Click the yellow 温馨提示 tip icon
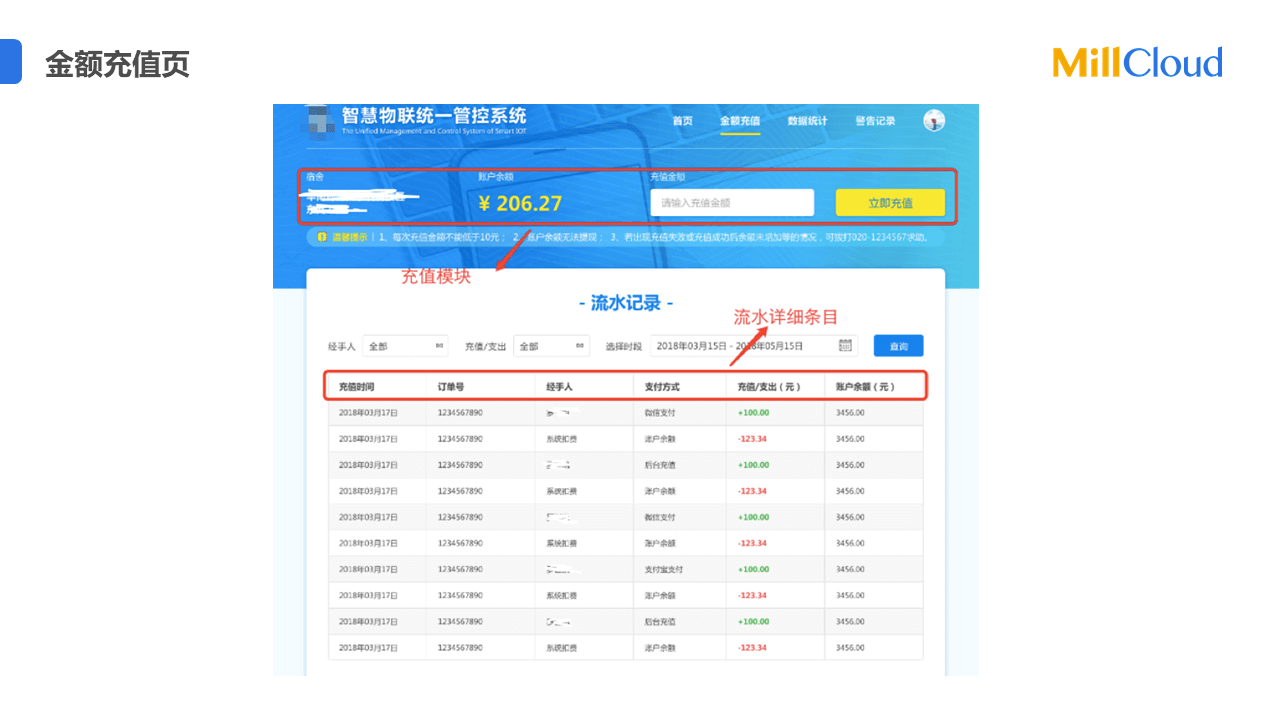The width and height of the screenshot is (1280, 720). (321, 237)
